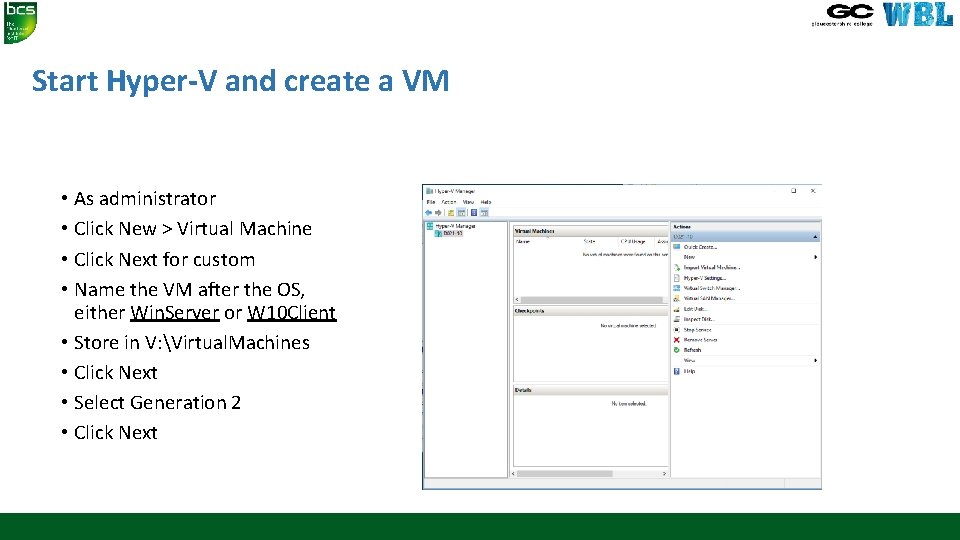Close the Hyper-V Manager window

click(813, 191)
